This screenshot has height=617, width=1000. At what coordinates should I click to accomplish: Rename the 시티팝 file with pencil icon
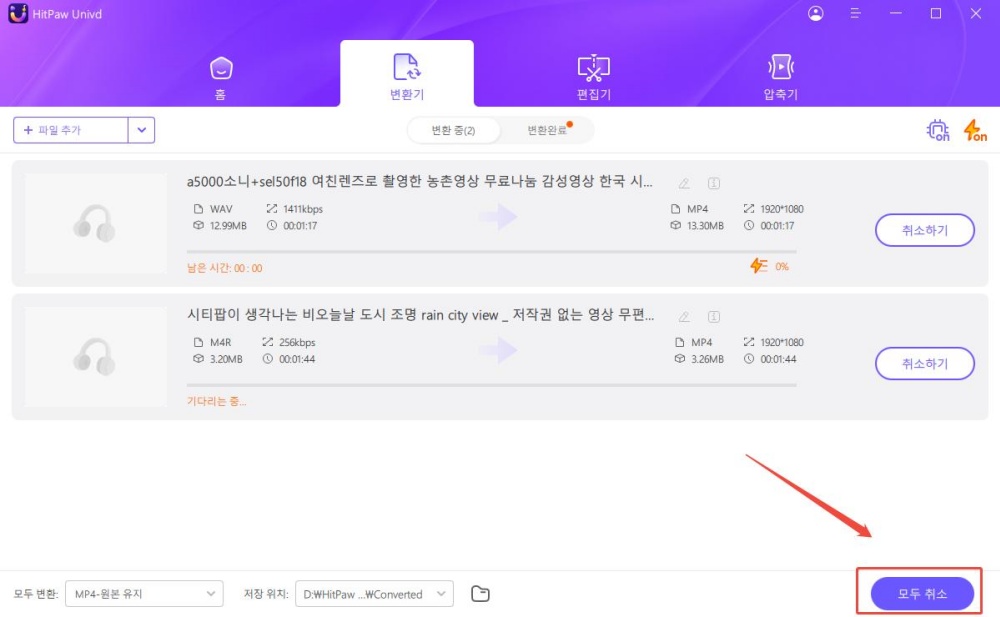[684, 317]
